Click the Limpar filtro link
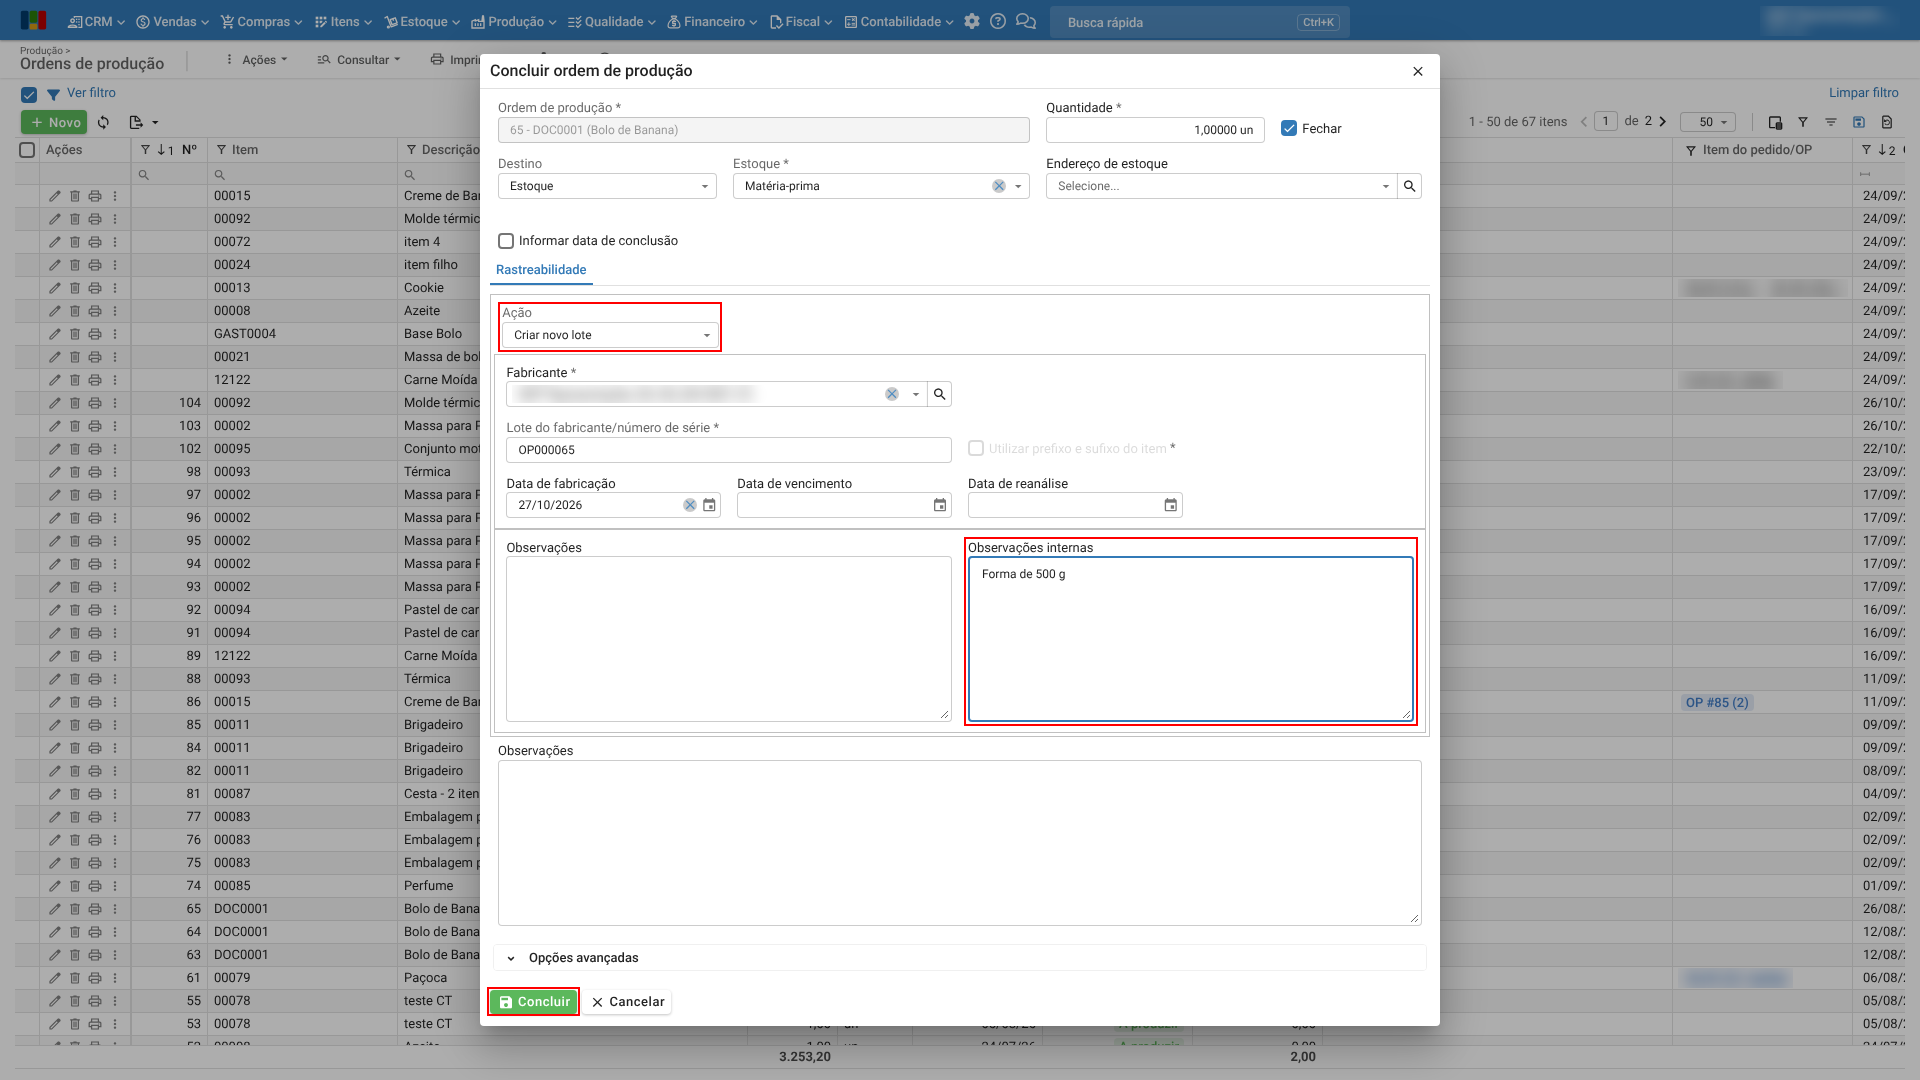This screenshot has width=1920, height=1080. (1863, 93)
